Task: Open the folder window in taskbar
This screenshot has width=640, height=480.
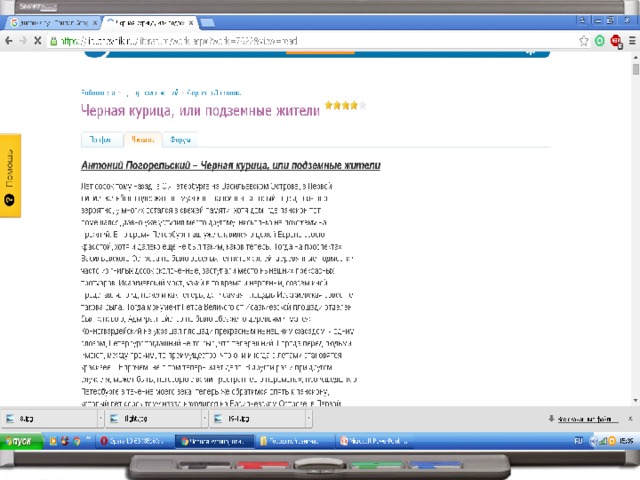Action: pyautogui.click(x=295, y=441)
